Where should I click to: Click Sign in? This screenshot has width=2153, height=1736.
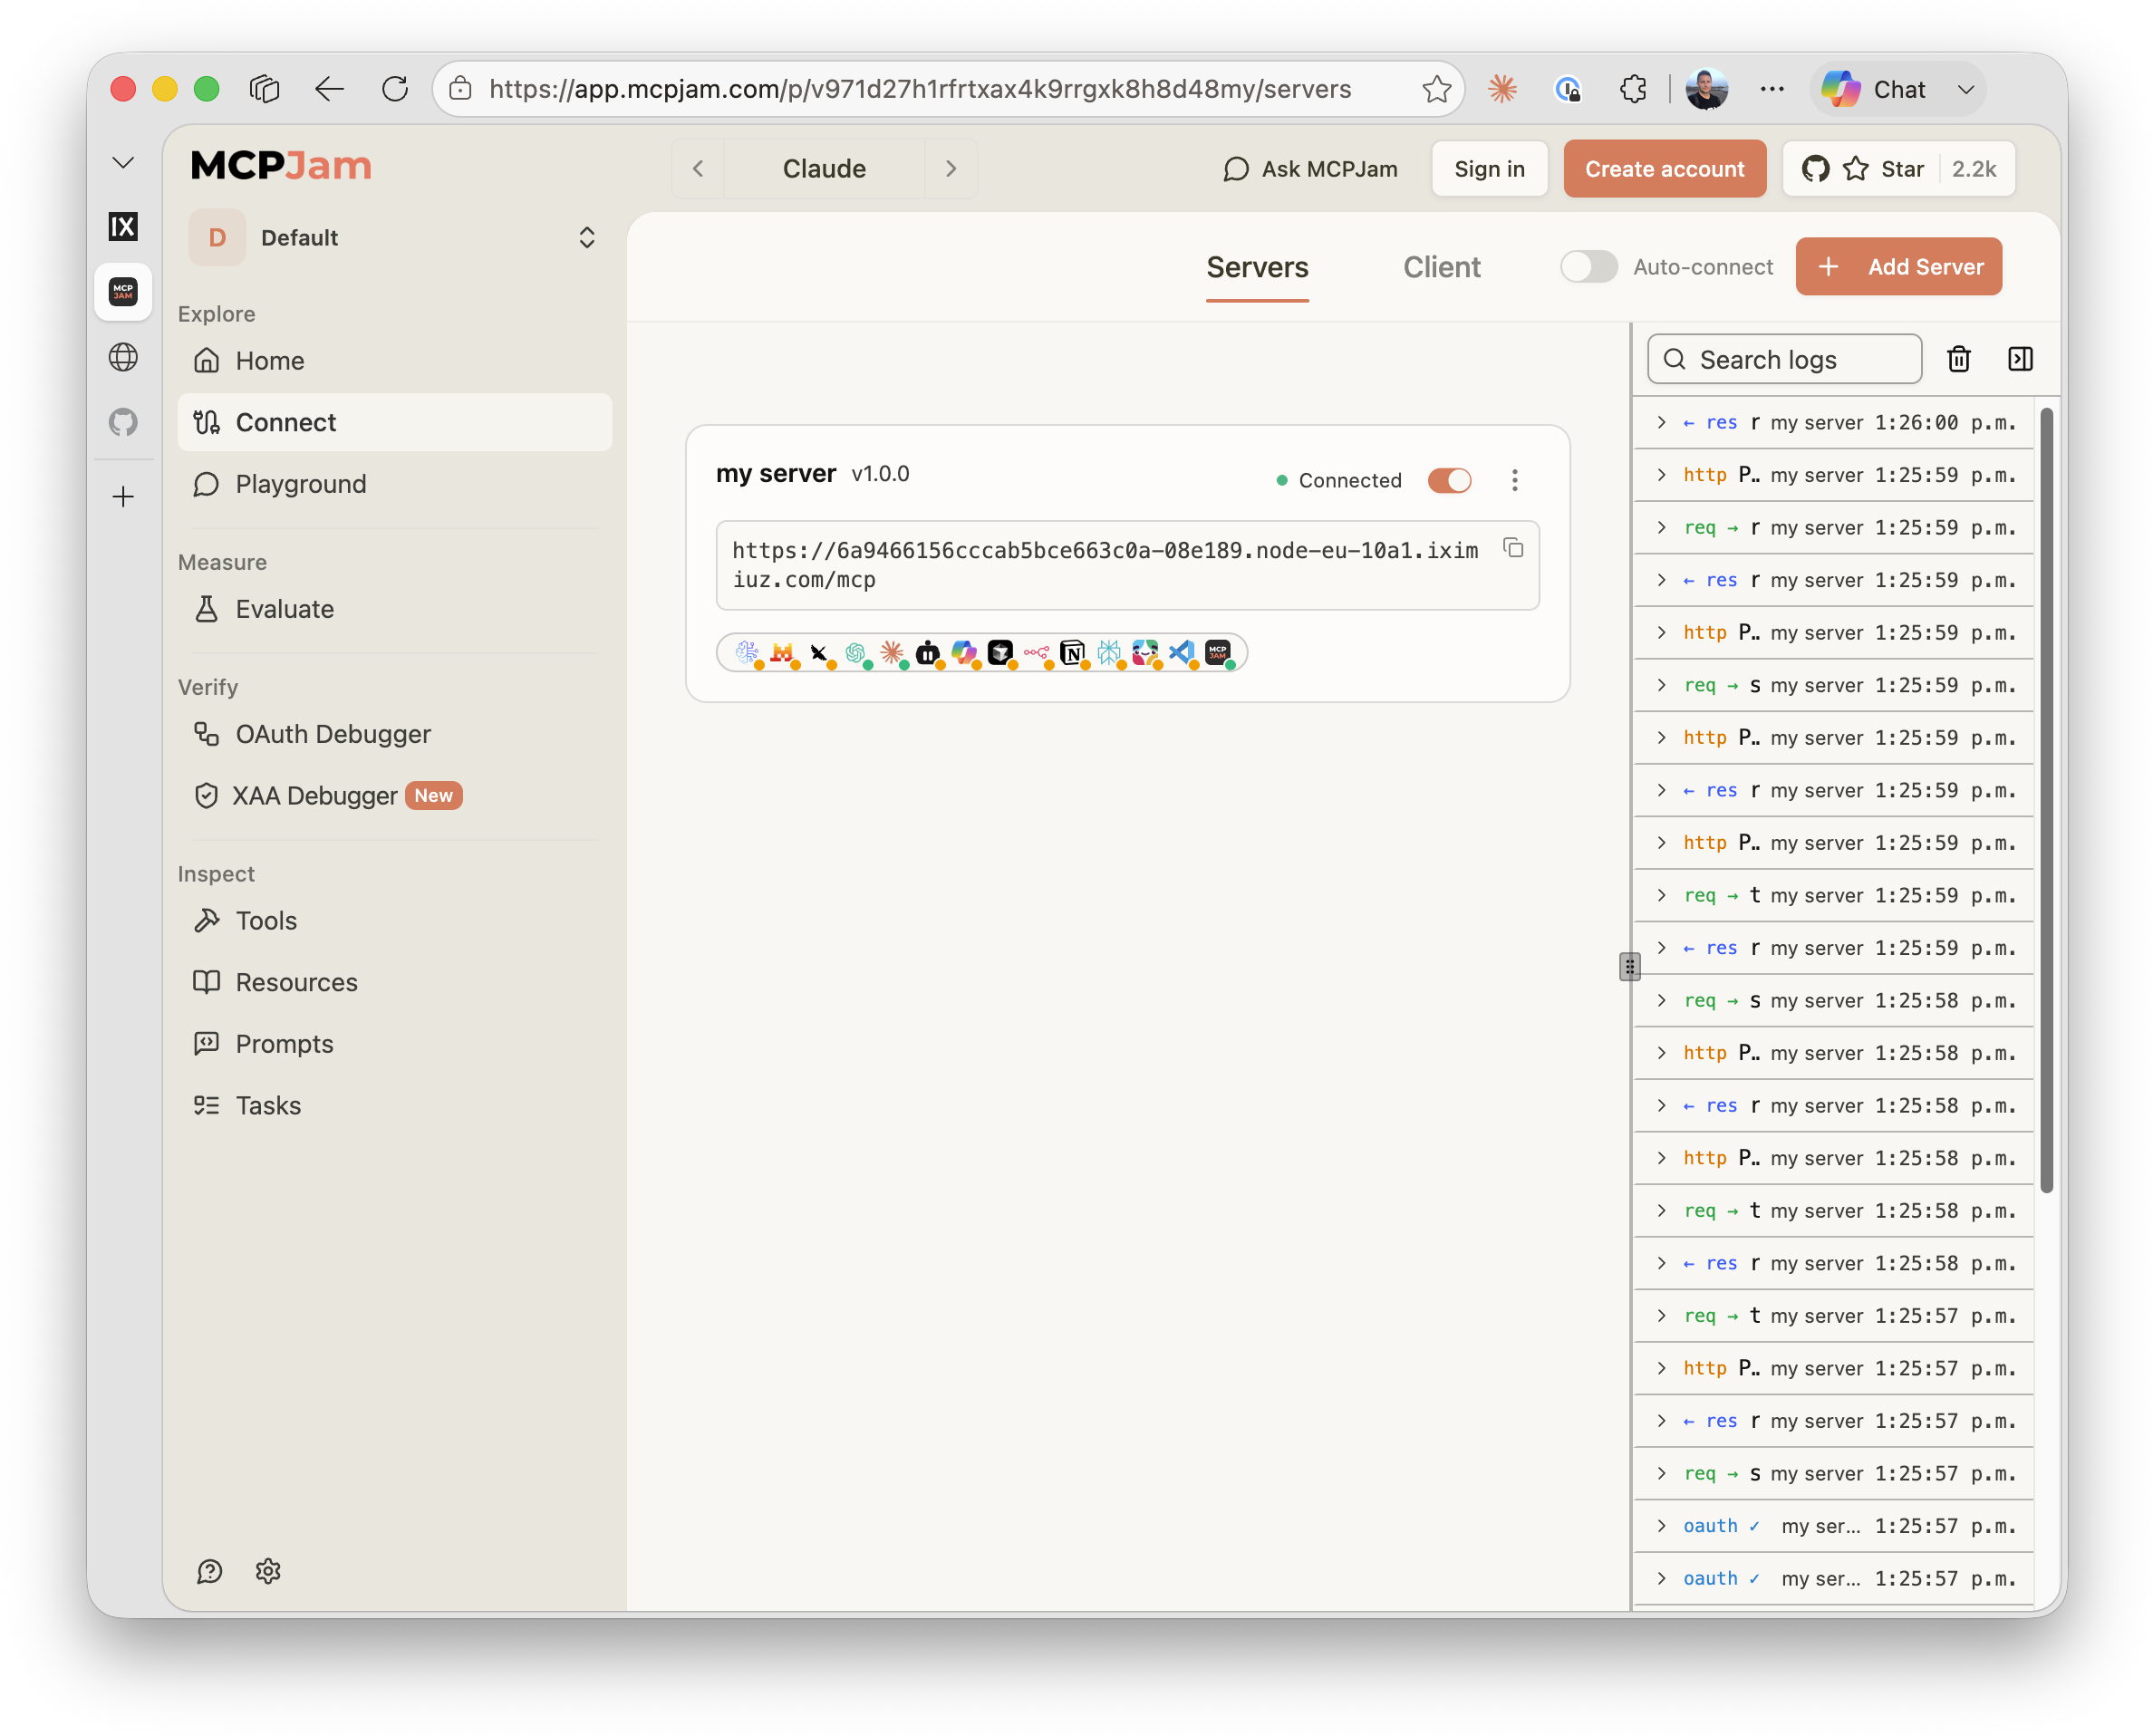[x=1489, y=168]
